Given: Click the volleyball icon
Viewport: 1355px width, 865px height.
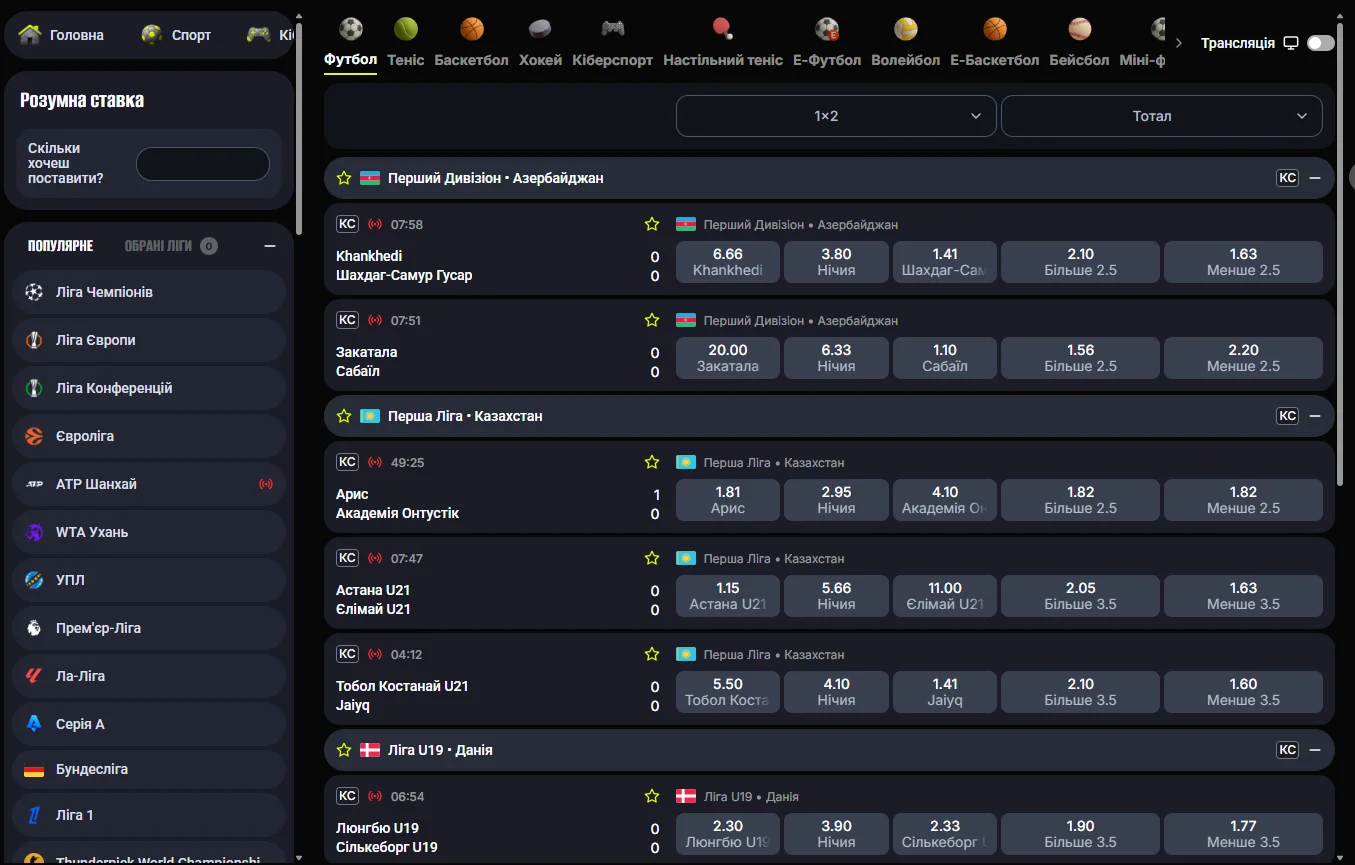Looking at the screenshot, I should (906, 28).
